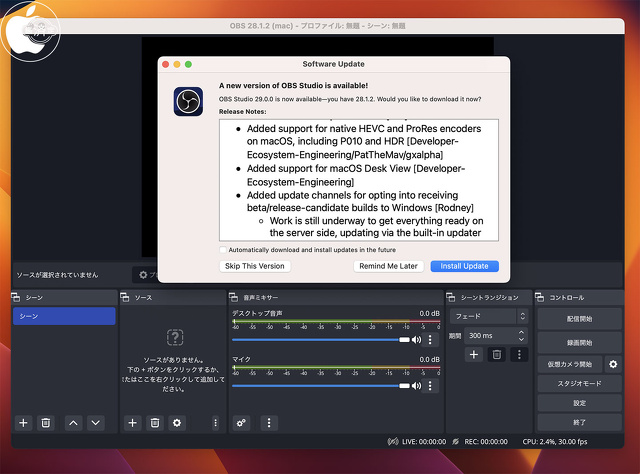Open microphone options three-dot menu

click(x=430, y=386)
